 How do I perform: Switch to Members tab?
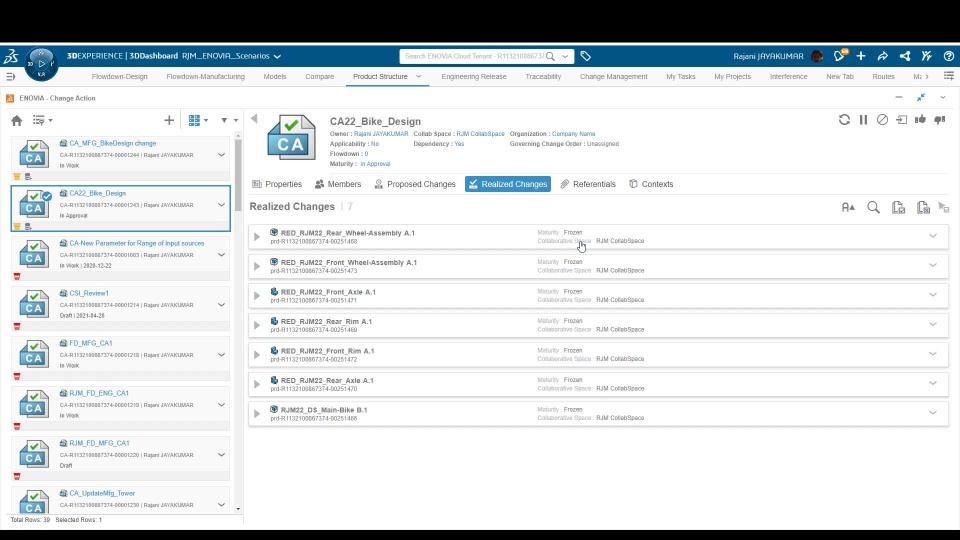pos(338,184)
